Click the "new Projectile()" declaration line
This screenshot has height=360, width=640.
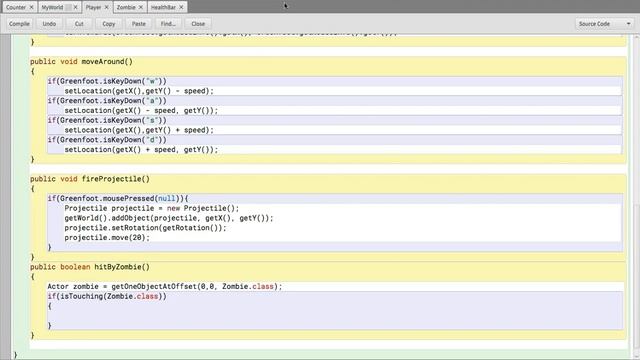point(152,209)
